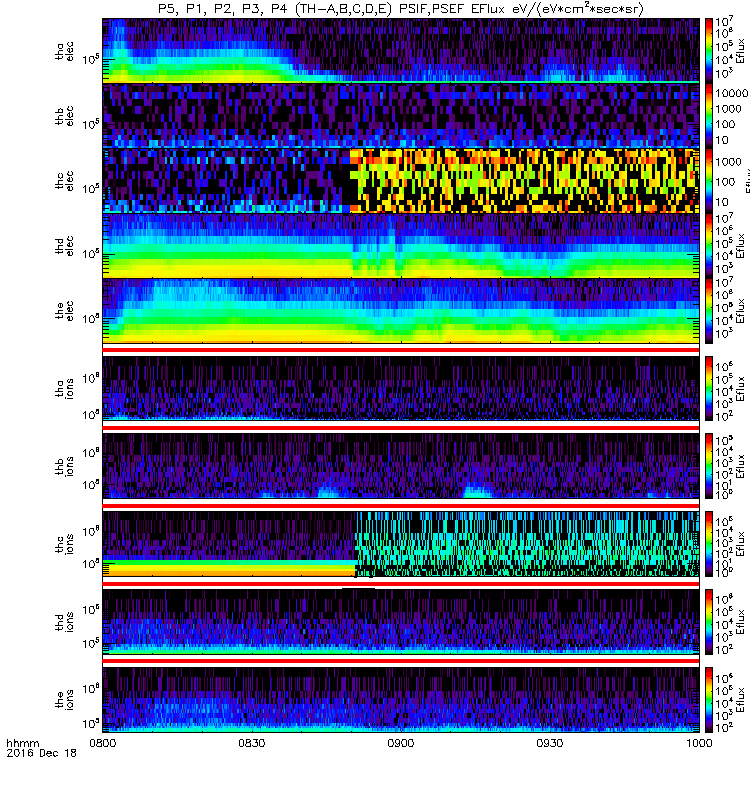Select the 'thd ions' panel label
This screenshot has height=800, width=750.
64,622
